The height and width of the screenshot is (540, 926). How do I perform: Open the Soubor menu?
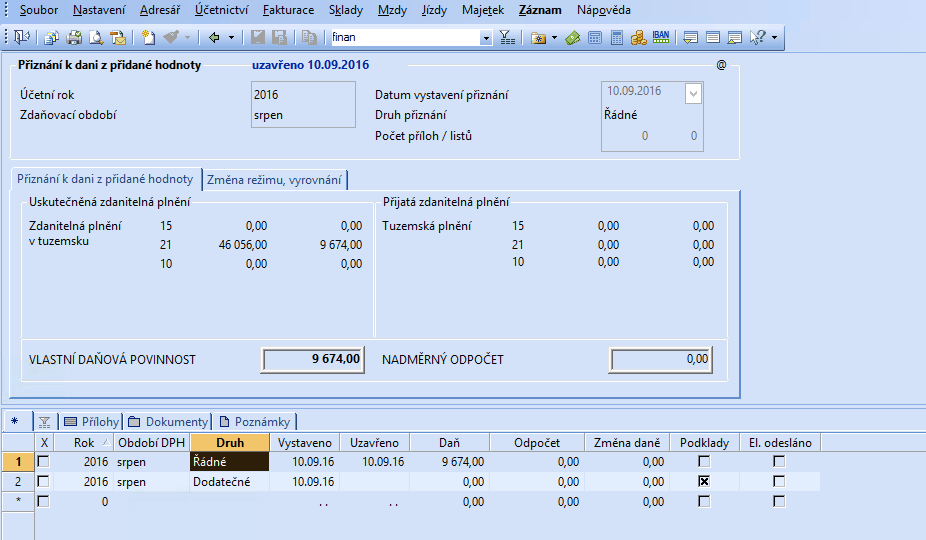(39, 10)
